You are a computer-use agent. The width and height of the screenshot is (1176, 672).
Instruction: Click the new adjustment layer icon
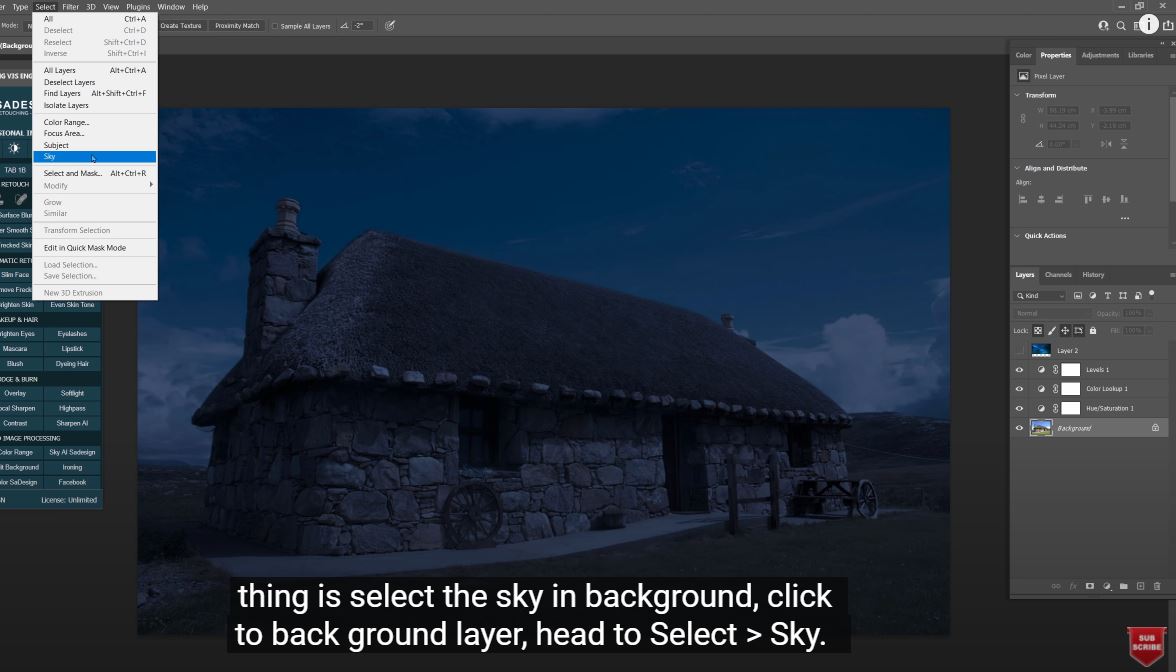click(1107, 586)
